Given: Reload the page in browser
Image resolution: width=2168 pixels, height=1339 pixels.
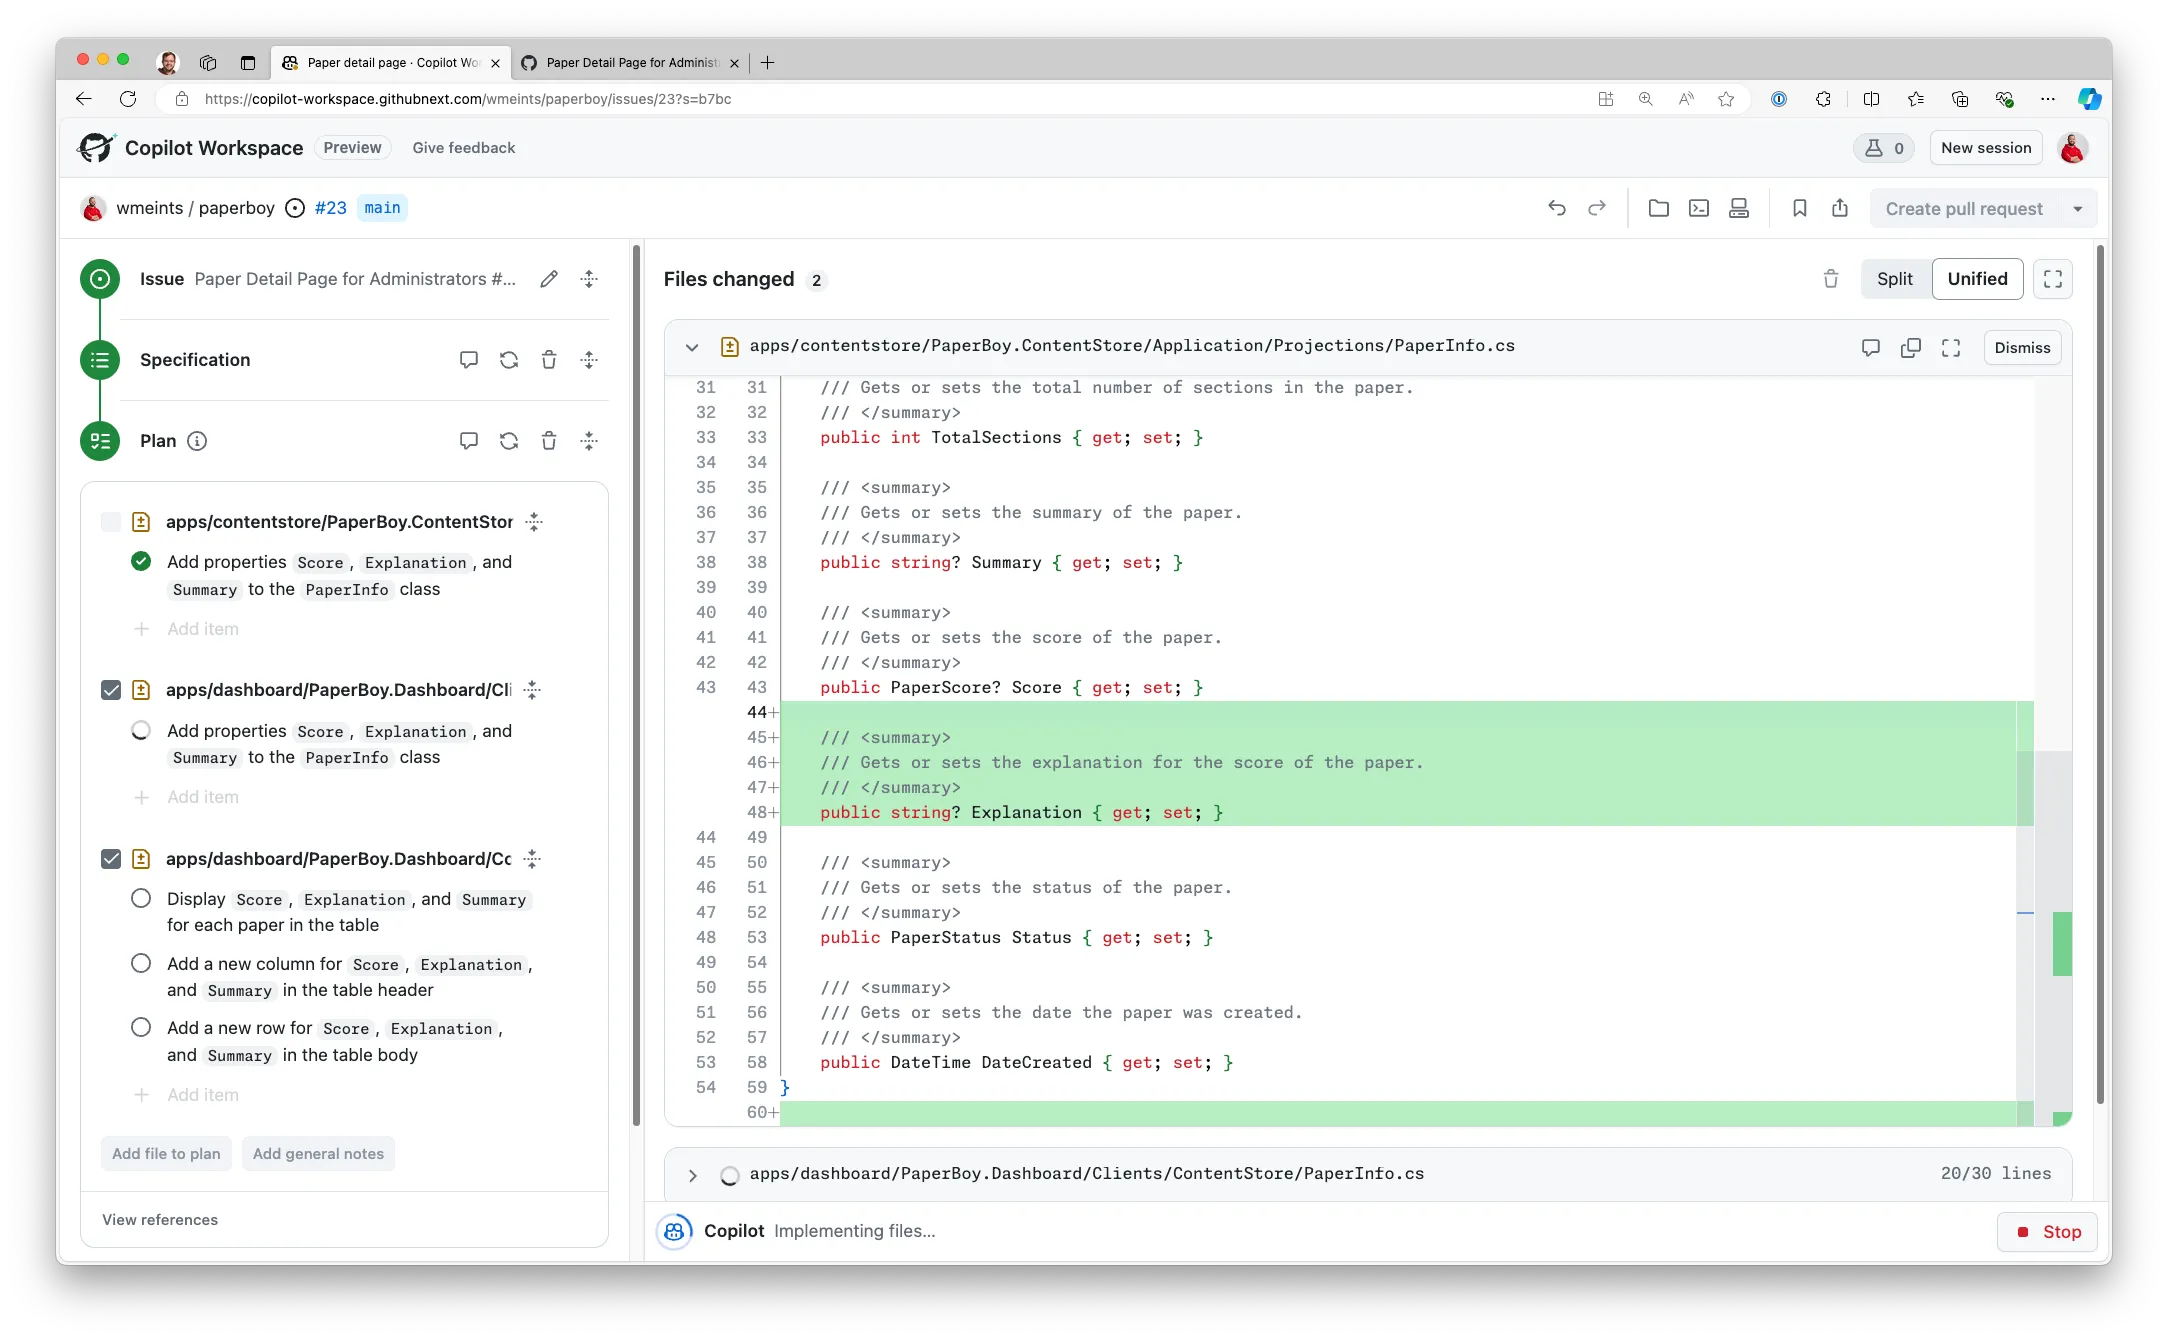Looking at the screenshot, I should point(128,99).
